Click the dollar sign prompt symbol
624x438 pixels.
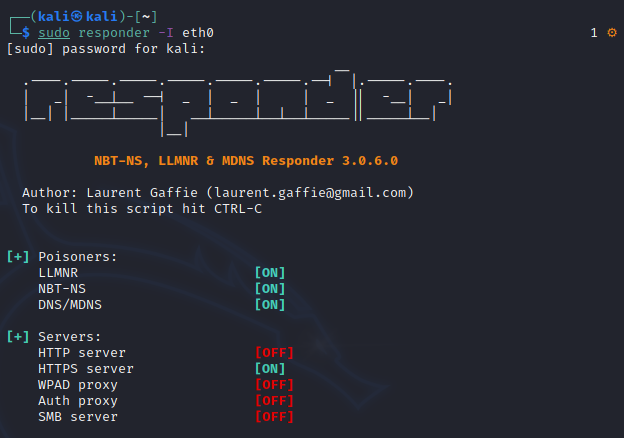coord(26,33)
